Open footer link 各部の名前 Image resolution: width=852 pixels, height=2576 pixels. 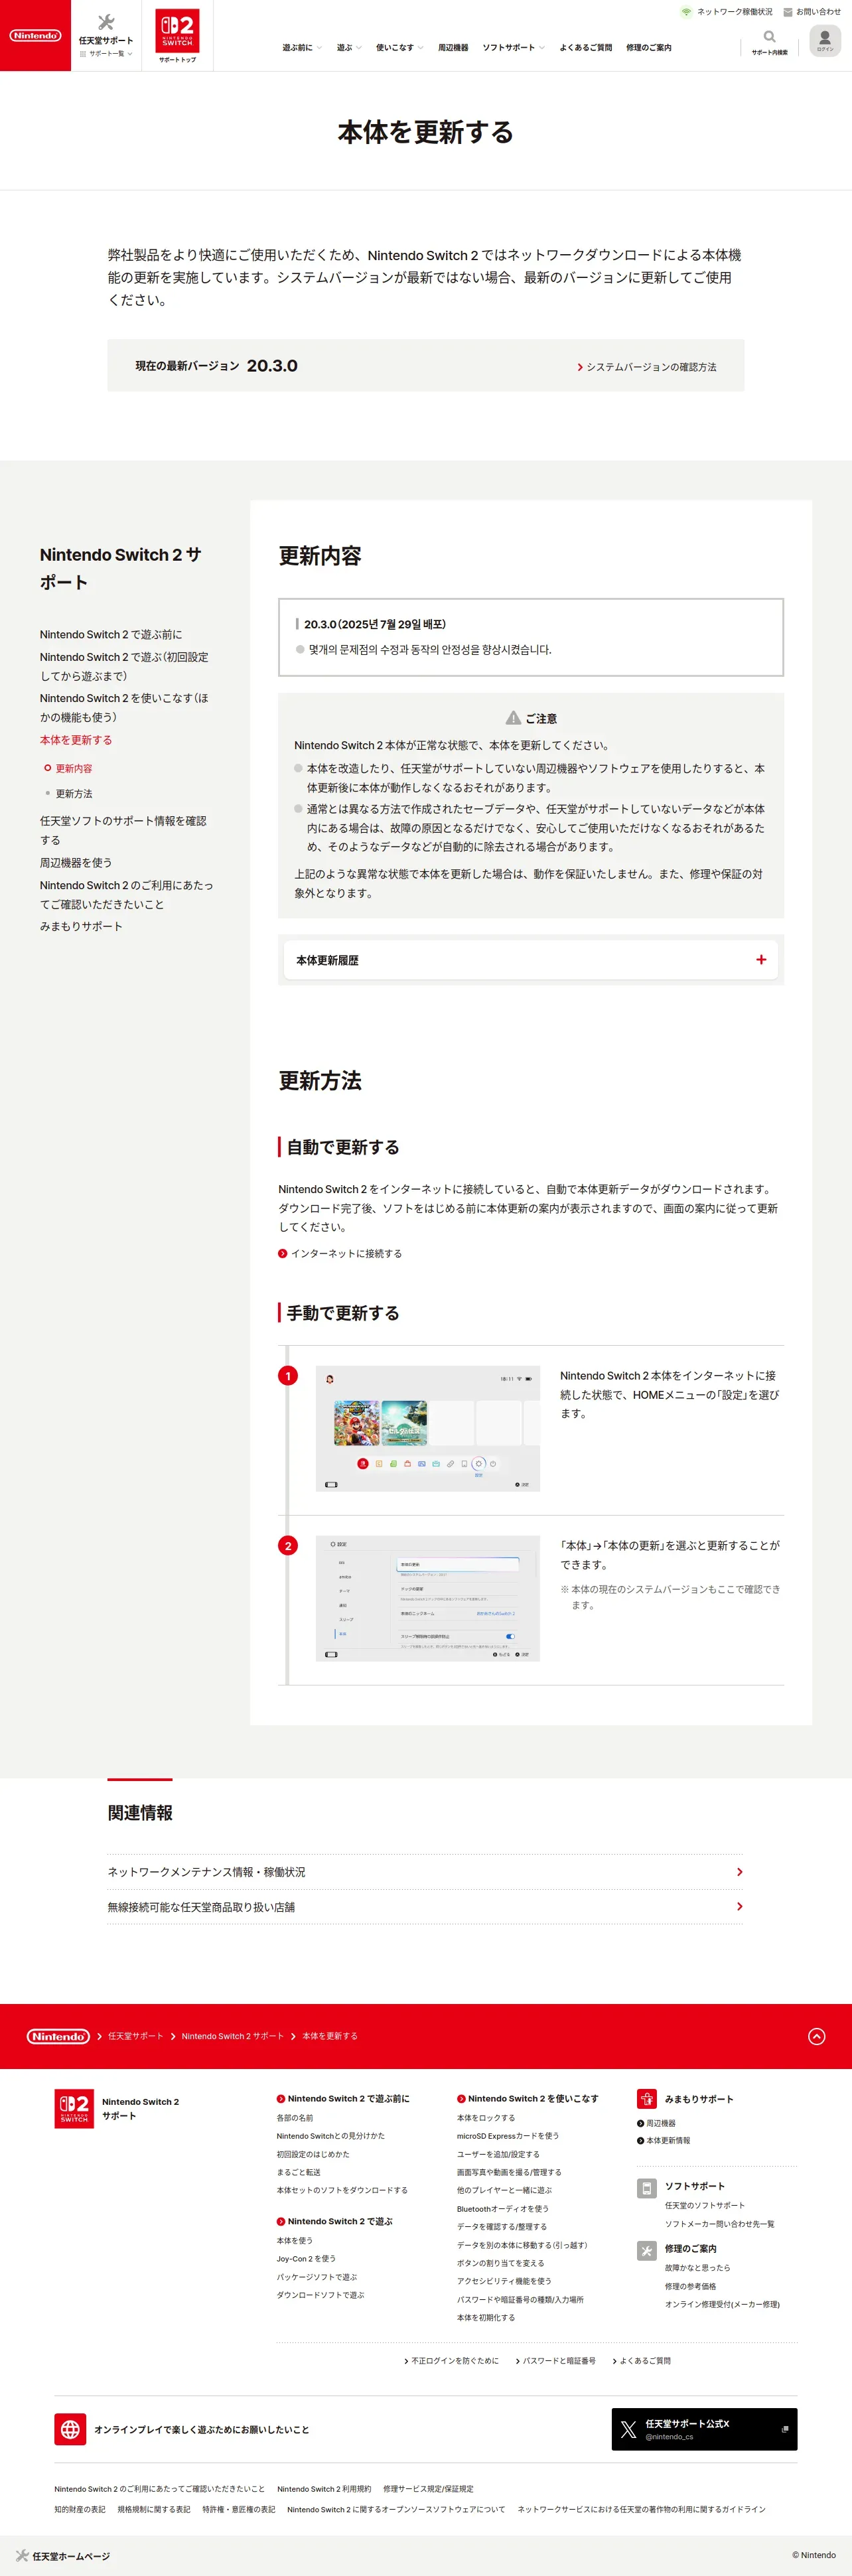click(x=295, y=2118)
